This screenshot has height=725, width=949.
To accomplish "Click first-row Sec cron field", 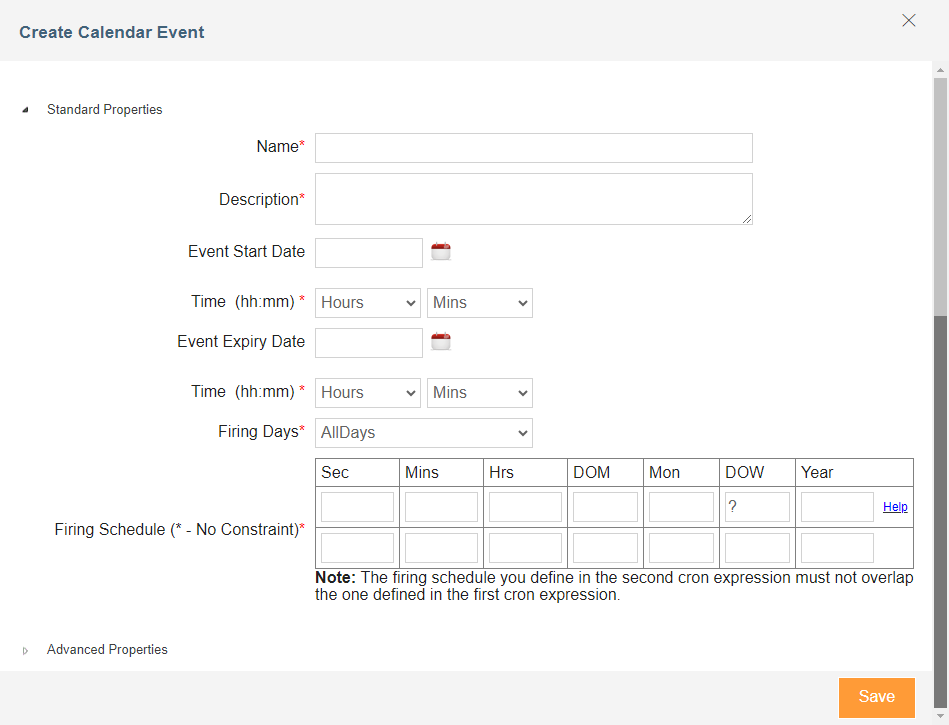I will [x=357, y=507].
